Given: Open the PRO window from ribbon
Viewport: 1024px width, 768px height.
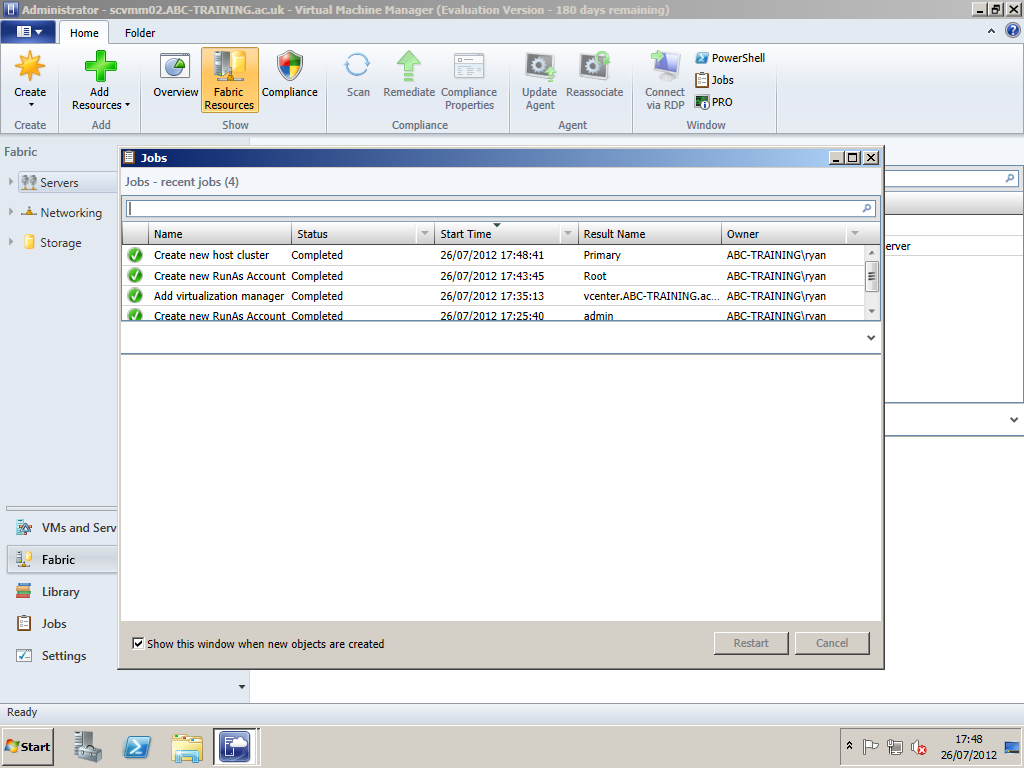Looking at the screenshot, I should click(714, 102).
